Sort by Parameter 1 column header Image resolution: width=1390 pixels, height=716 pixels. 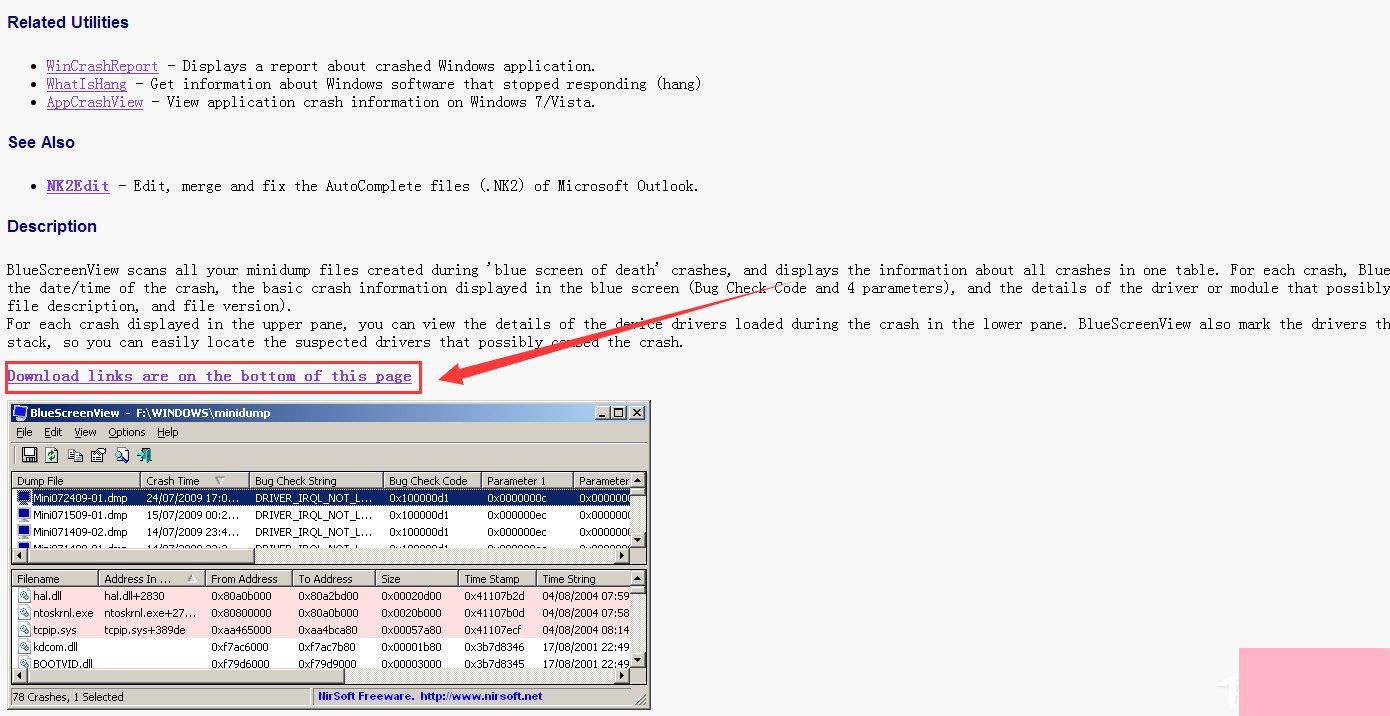527,480
